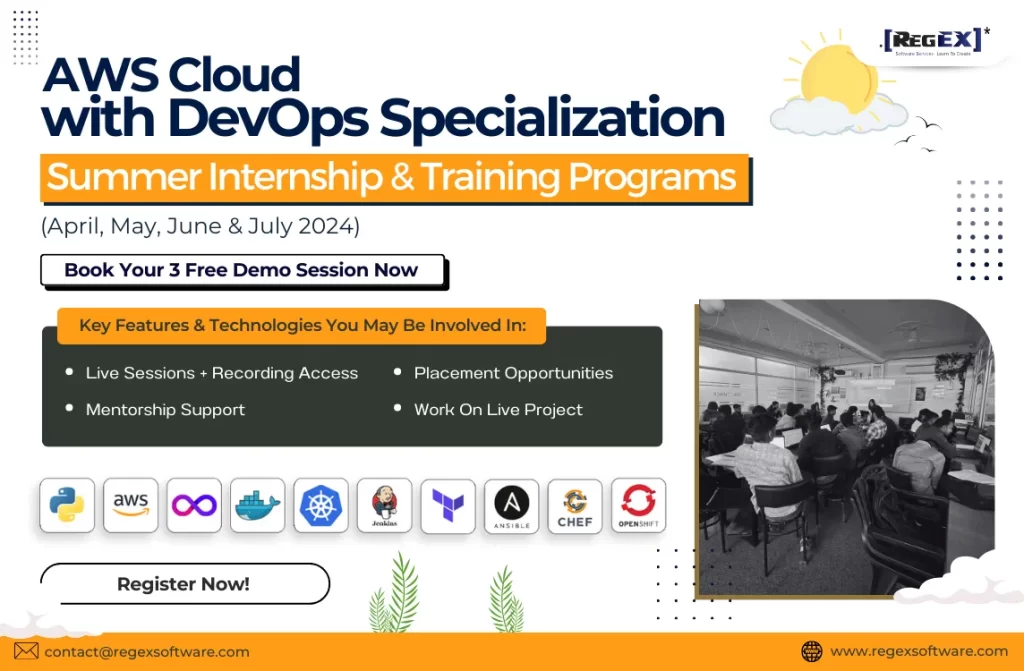Viewport: 1024px width, 671px height.
Task: Select Live Sessions + Recording Access text
Action: 222,373
